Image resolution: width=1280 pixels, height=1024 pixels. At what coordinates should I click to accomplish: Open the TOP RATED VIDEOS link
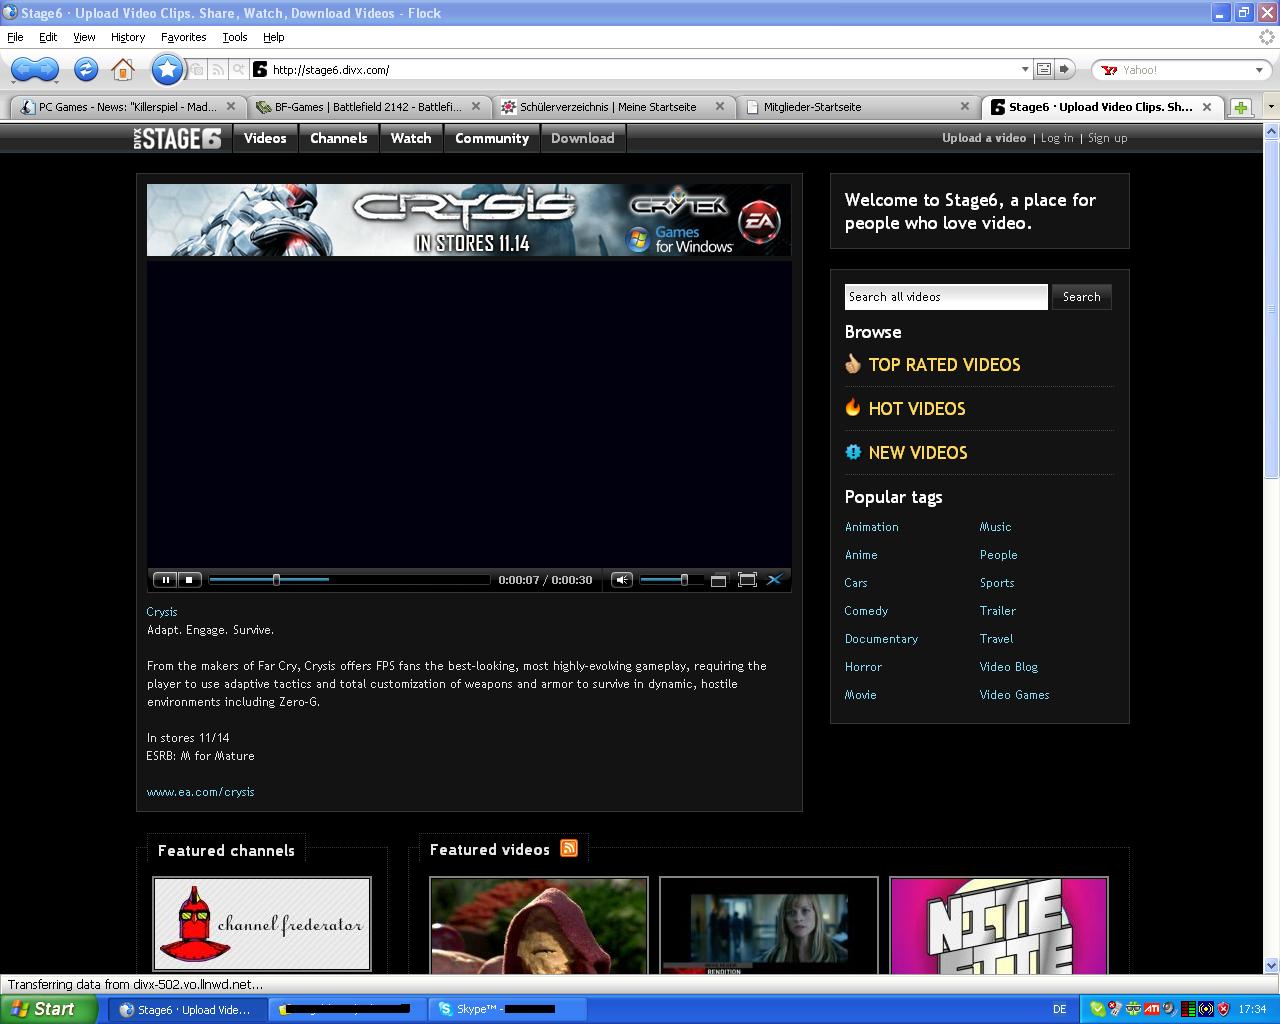pos(944,365)
